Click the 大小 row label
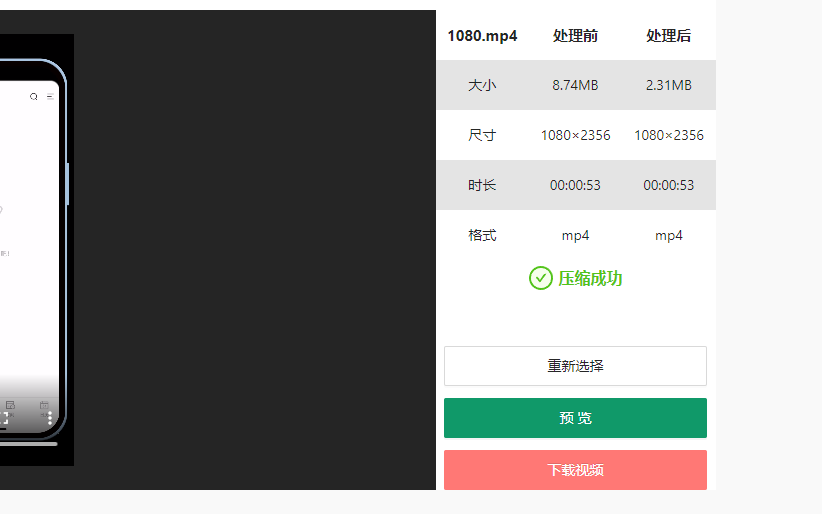The image size is (822, 515). pos(482,85)
